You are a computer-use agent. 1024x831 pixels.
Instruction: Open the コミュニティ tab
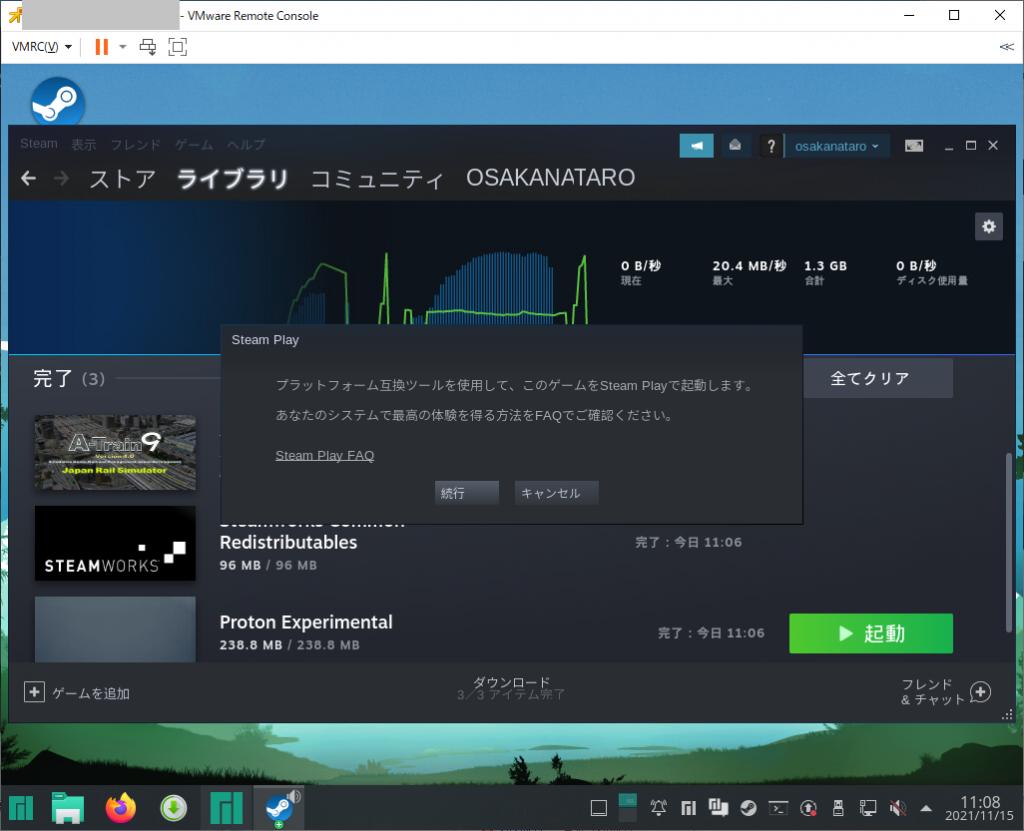pyautogui.click(x=377, y=178)
